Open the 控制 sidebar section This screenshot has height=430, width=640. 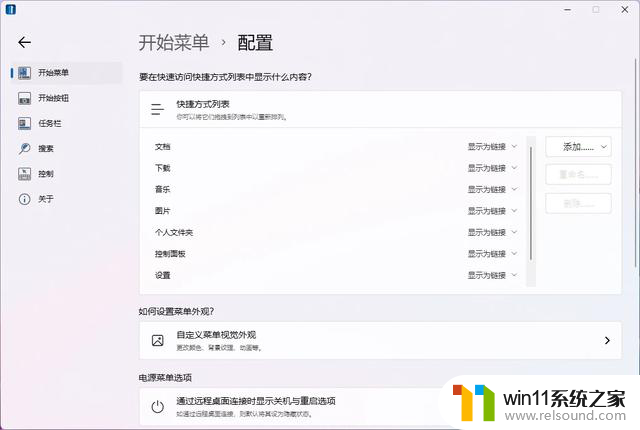click(x=67, y=174)
